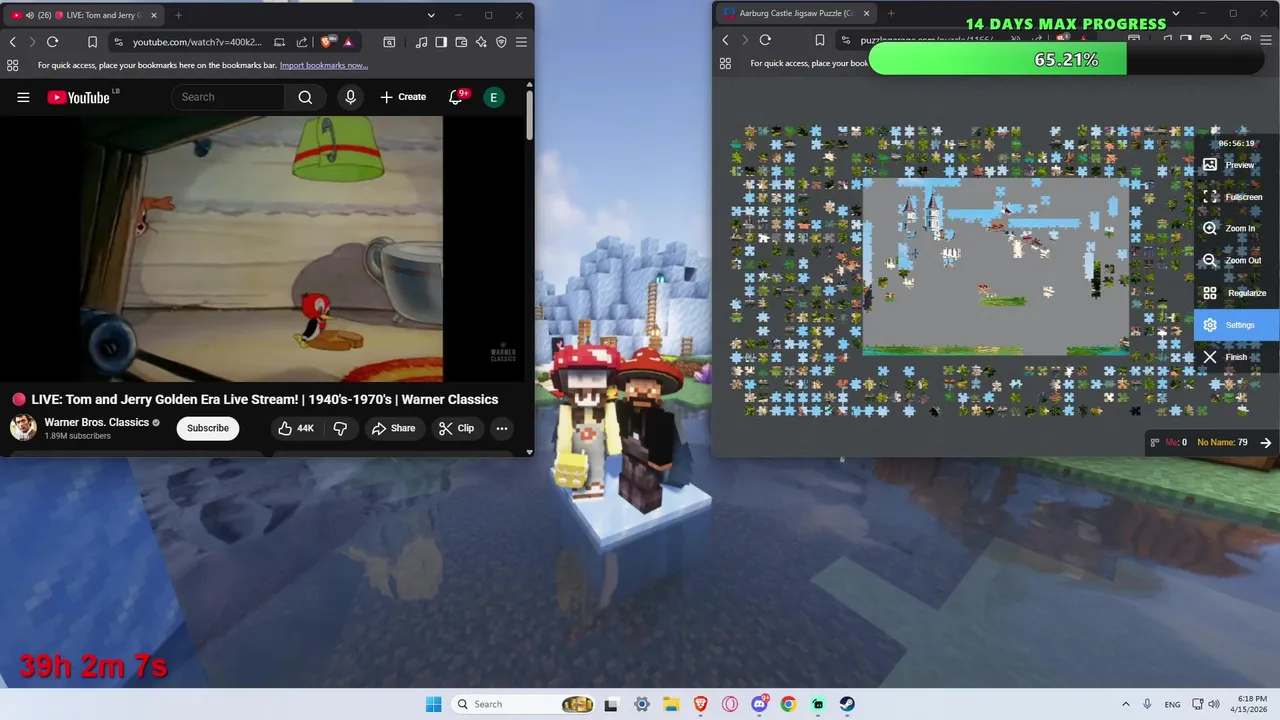Viewport: 1280px width, 720px height.
Task: Open YouTube notifications bell
Action: (457, 97)
